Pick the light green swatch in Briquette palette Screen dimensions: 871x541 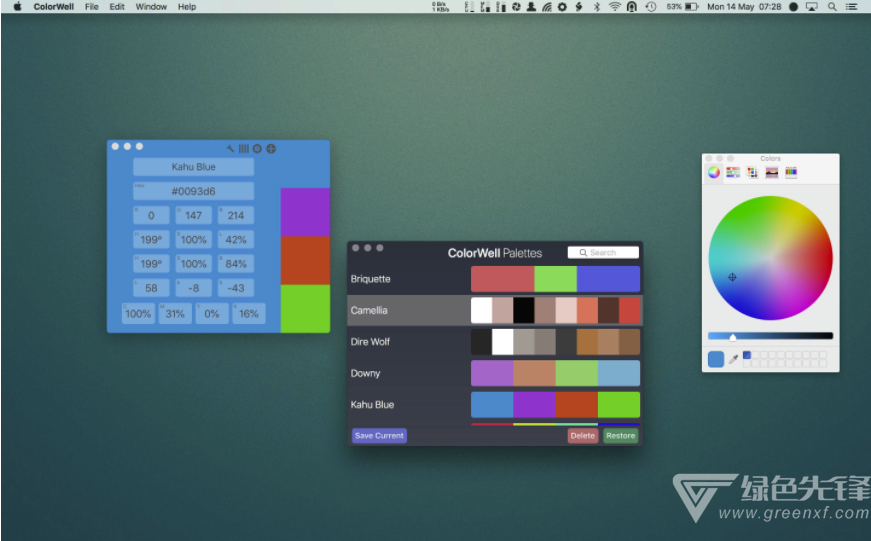(555, 279)
